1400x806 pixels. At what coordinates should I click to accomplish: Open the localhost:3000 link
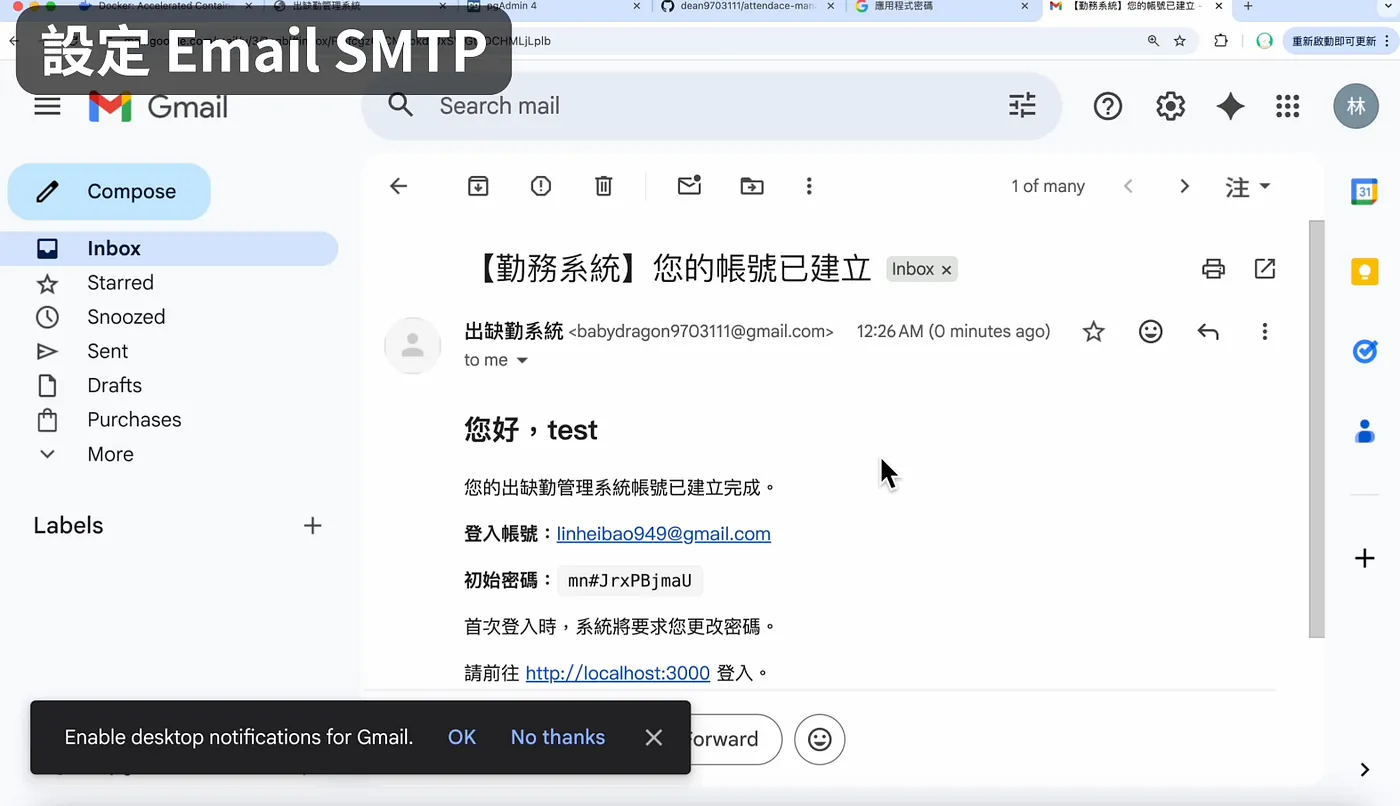tap(618, 673)
